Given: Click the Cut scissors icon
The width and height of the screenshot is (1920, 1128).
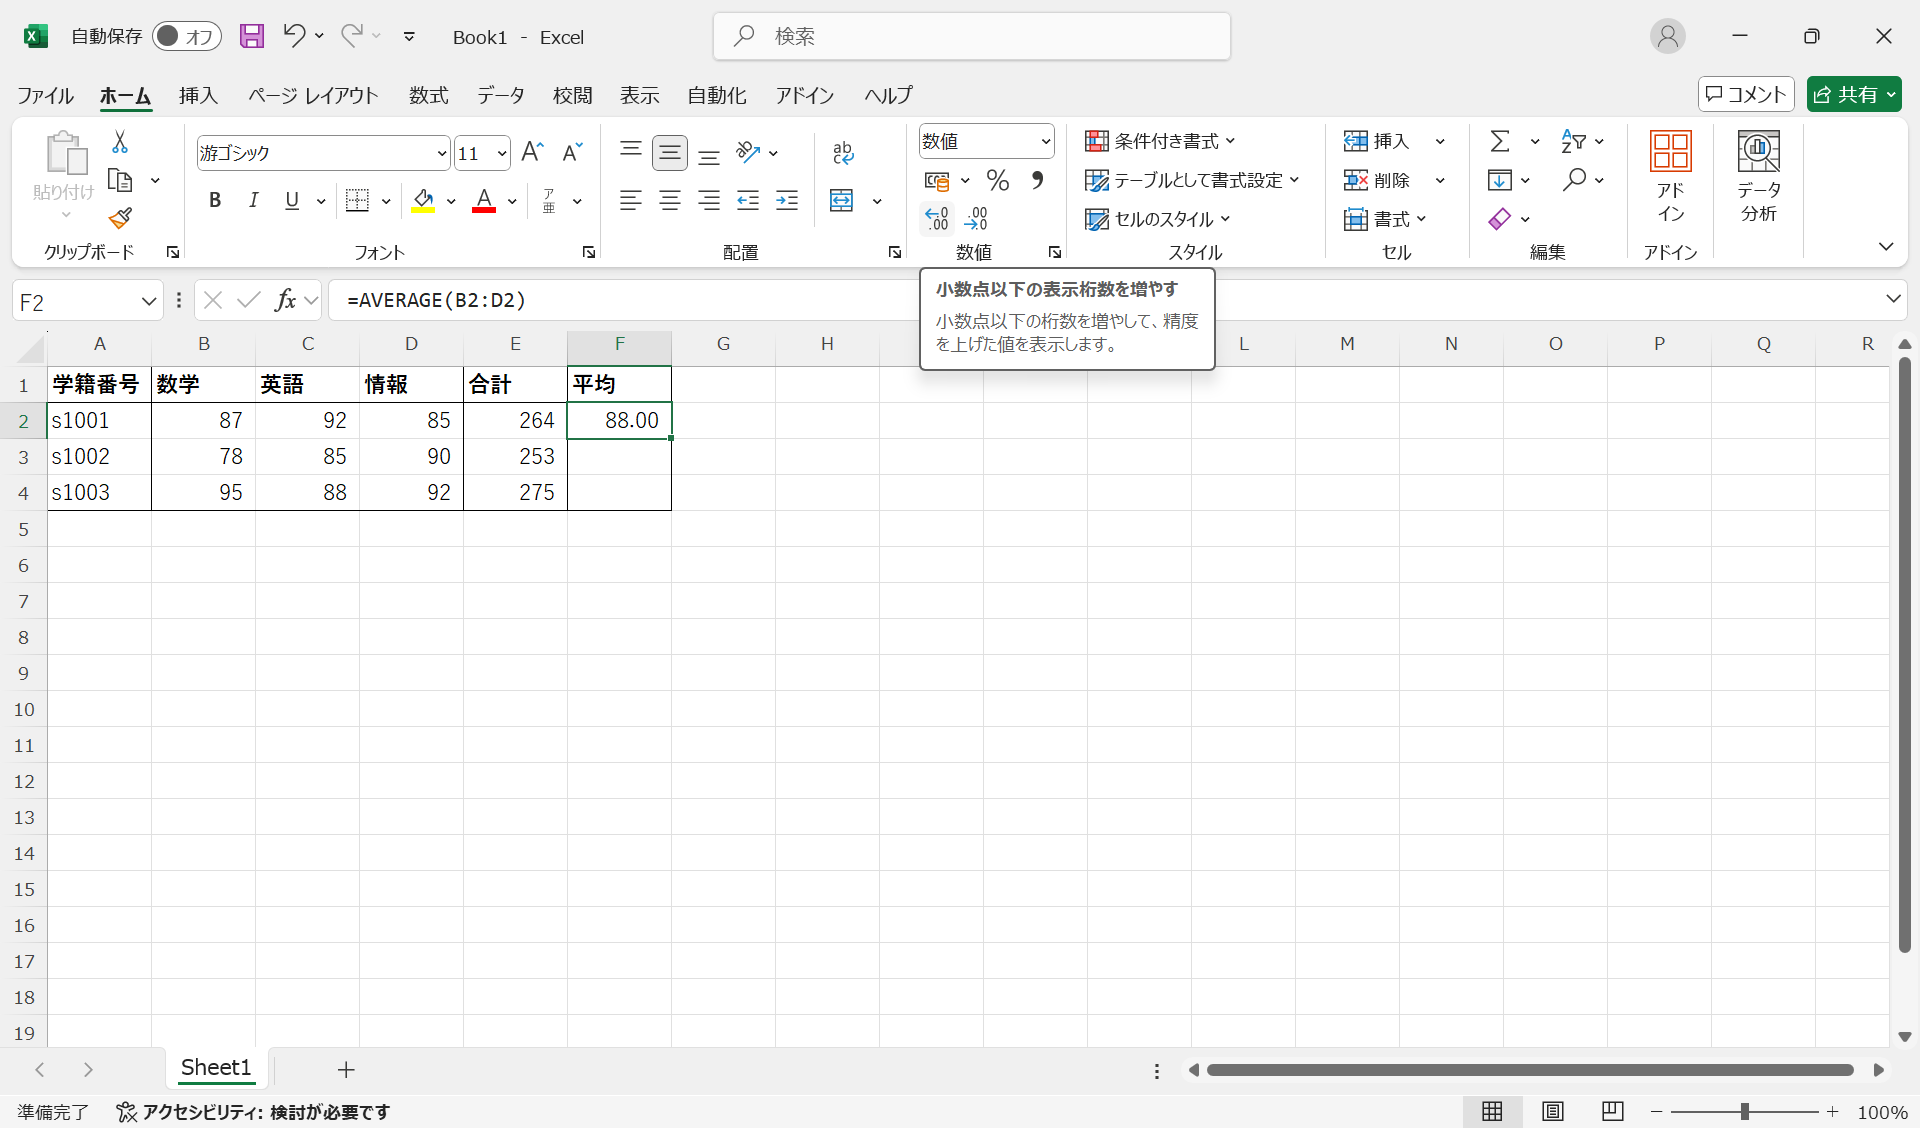Looking at the screenshot, I should click(120, 142).
